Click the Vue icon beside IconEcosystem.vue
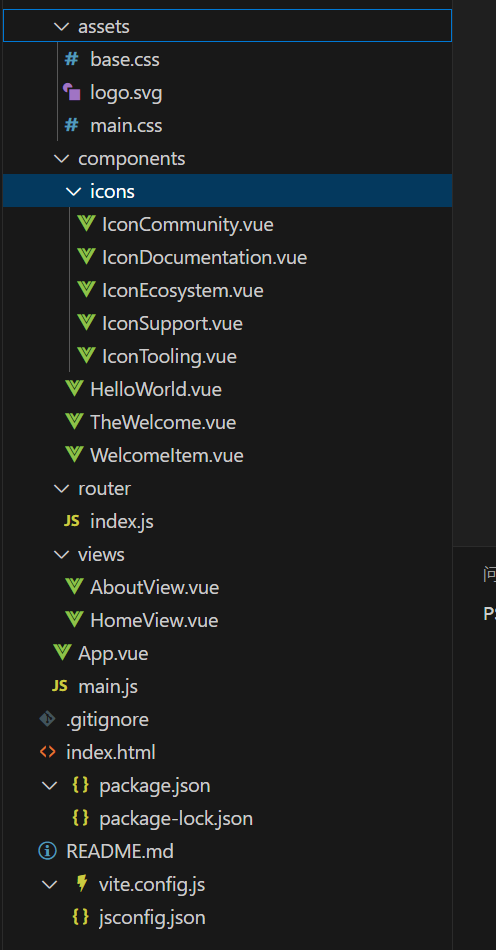496x950 pixels. pos(86,290)
